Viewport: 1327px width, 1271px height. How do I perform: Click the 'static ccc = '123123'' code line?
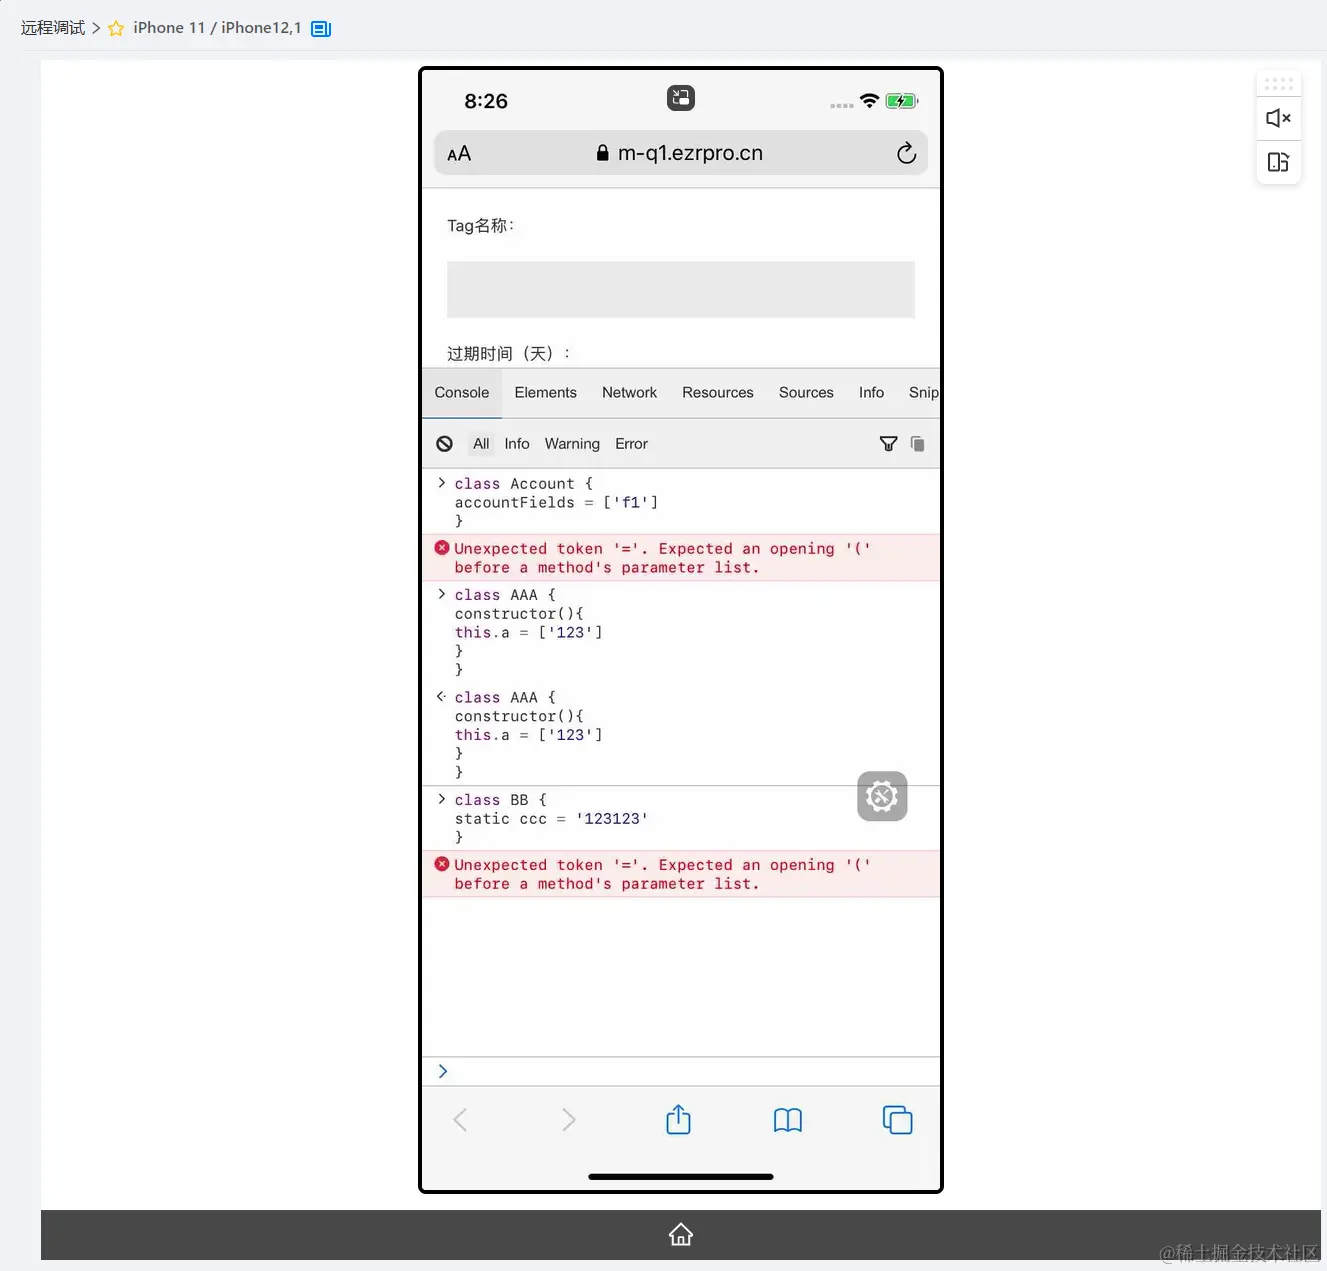[x=551, y=819]
